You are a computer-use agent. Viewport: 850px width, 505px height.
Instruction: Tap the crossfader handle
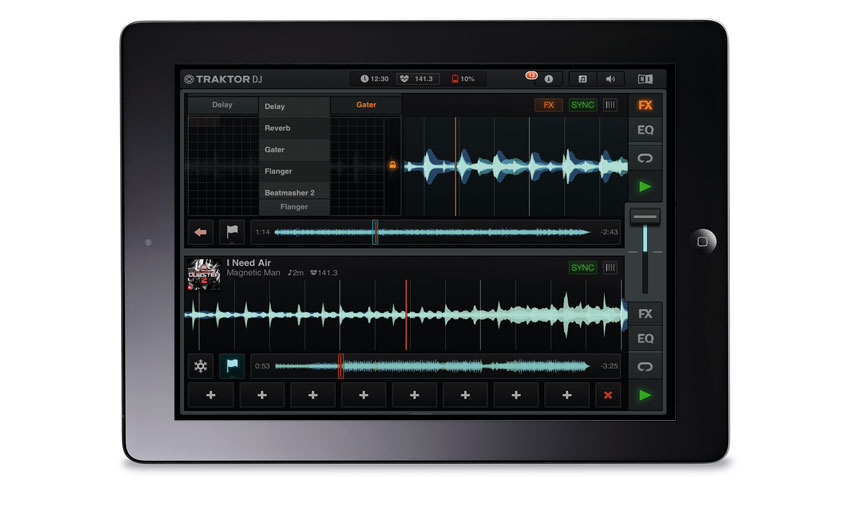pyautogui.click(x=645, y=217)
